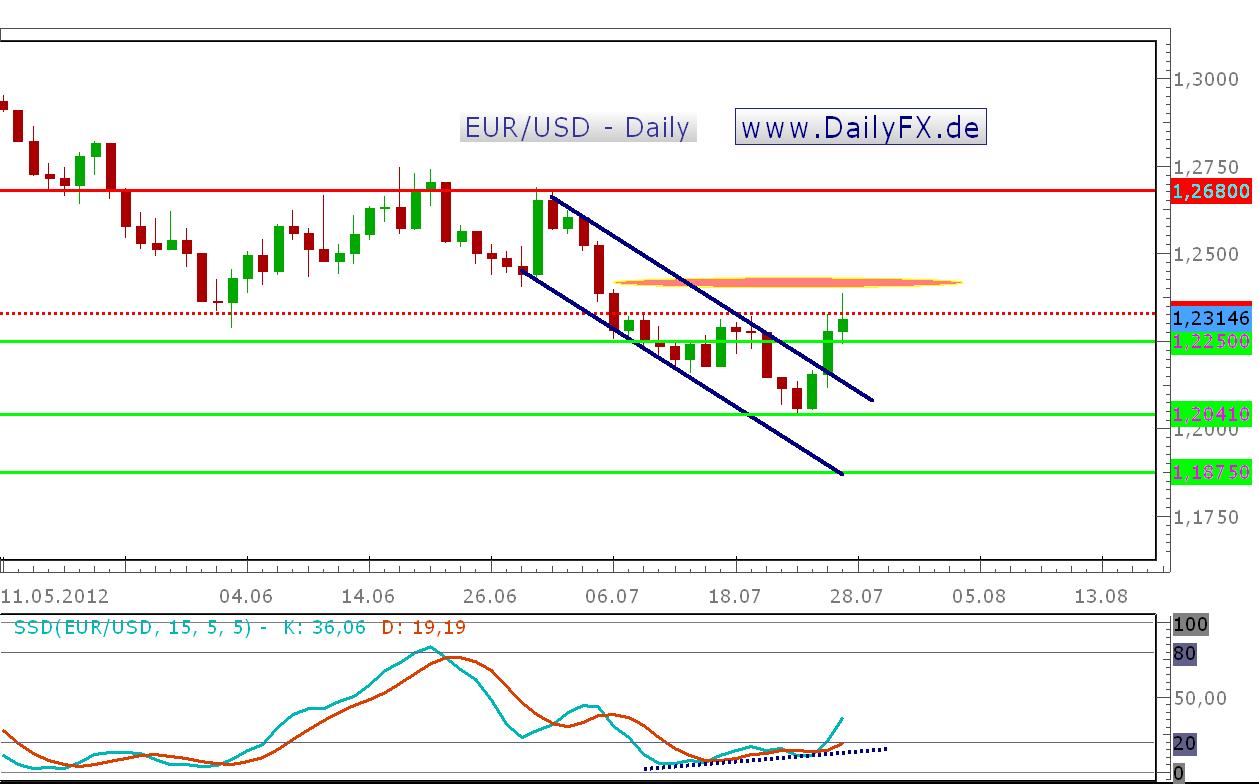Click the 13.08 date label
The width and height of the screenshot is (1259, 784).
(x=1100, y=596)
